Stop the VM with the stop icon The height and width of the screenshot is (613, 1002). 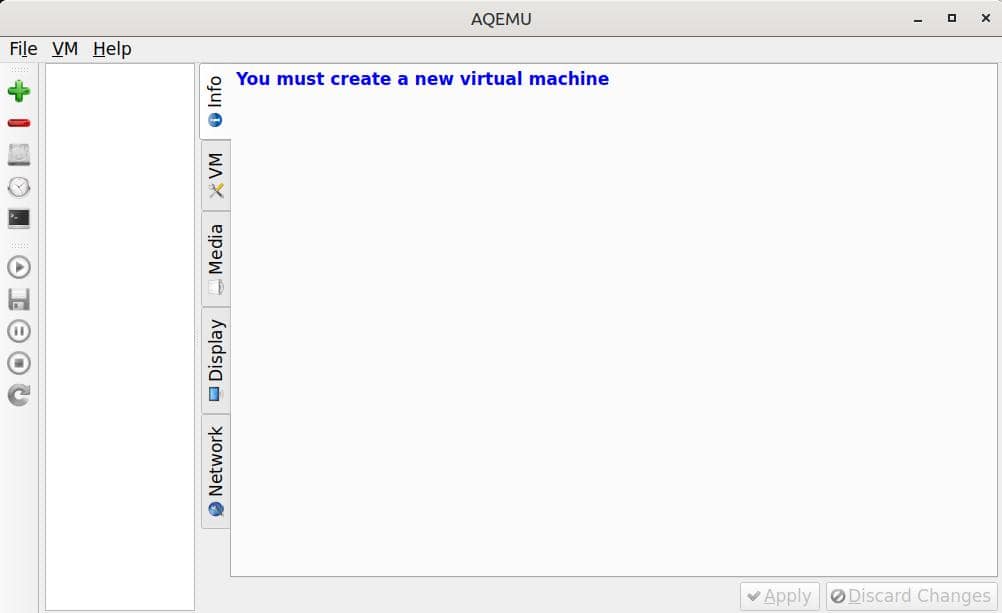click(x=19, y=363)
